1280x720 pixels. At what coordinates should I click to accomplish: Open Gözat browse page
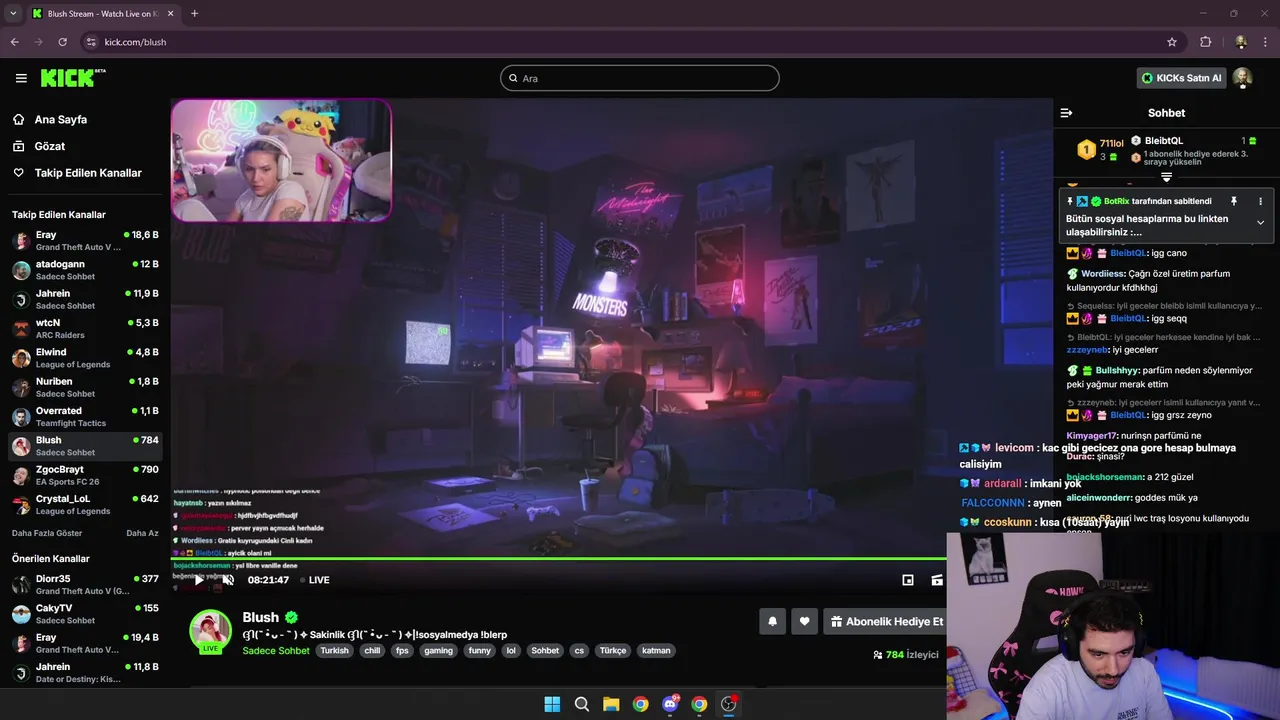point(50,146)
